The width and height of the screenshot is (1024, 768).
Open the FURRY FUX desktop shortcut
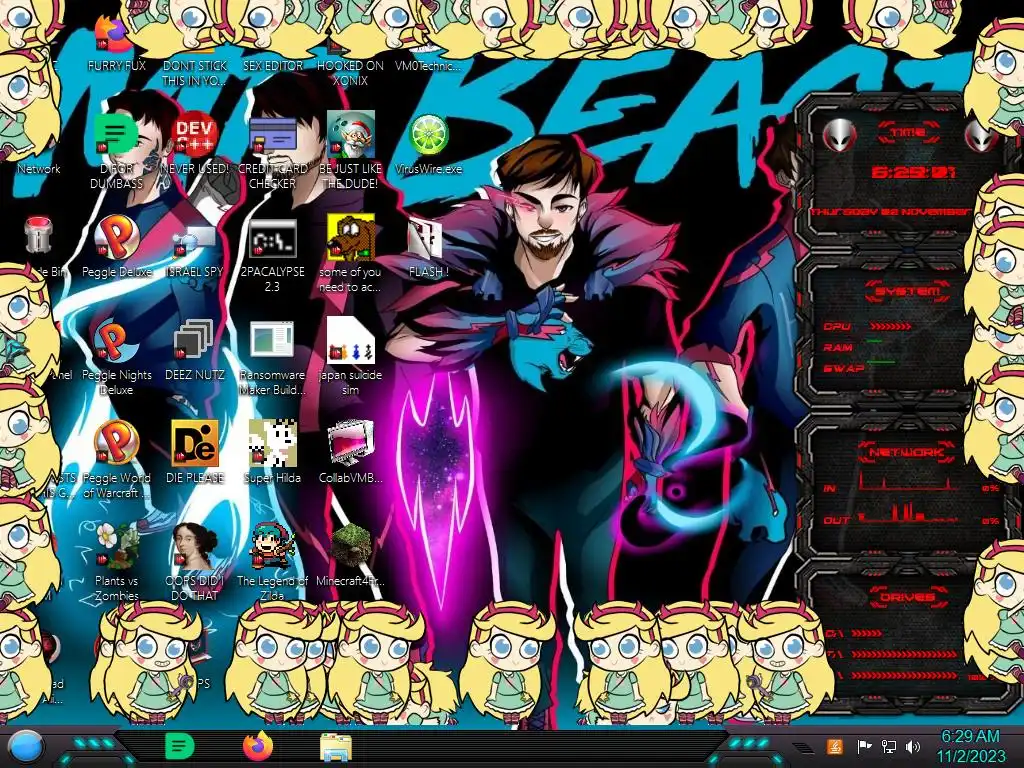point(116,42)
